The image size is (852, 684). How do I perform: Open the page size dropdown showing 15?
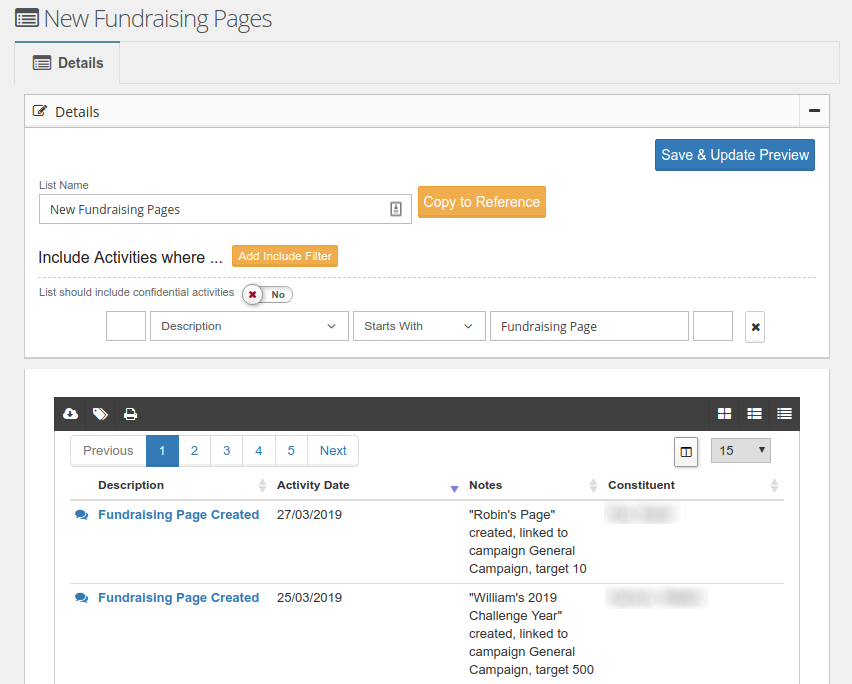click(x=740, y=451)
